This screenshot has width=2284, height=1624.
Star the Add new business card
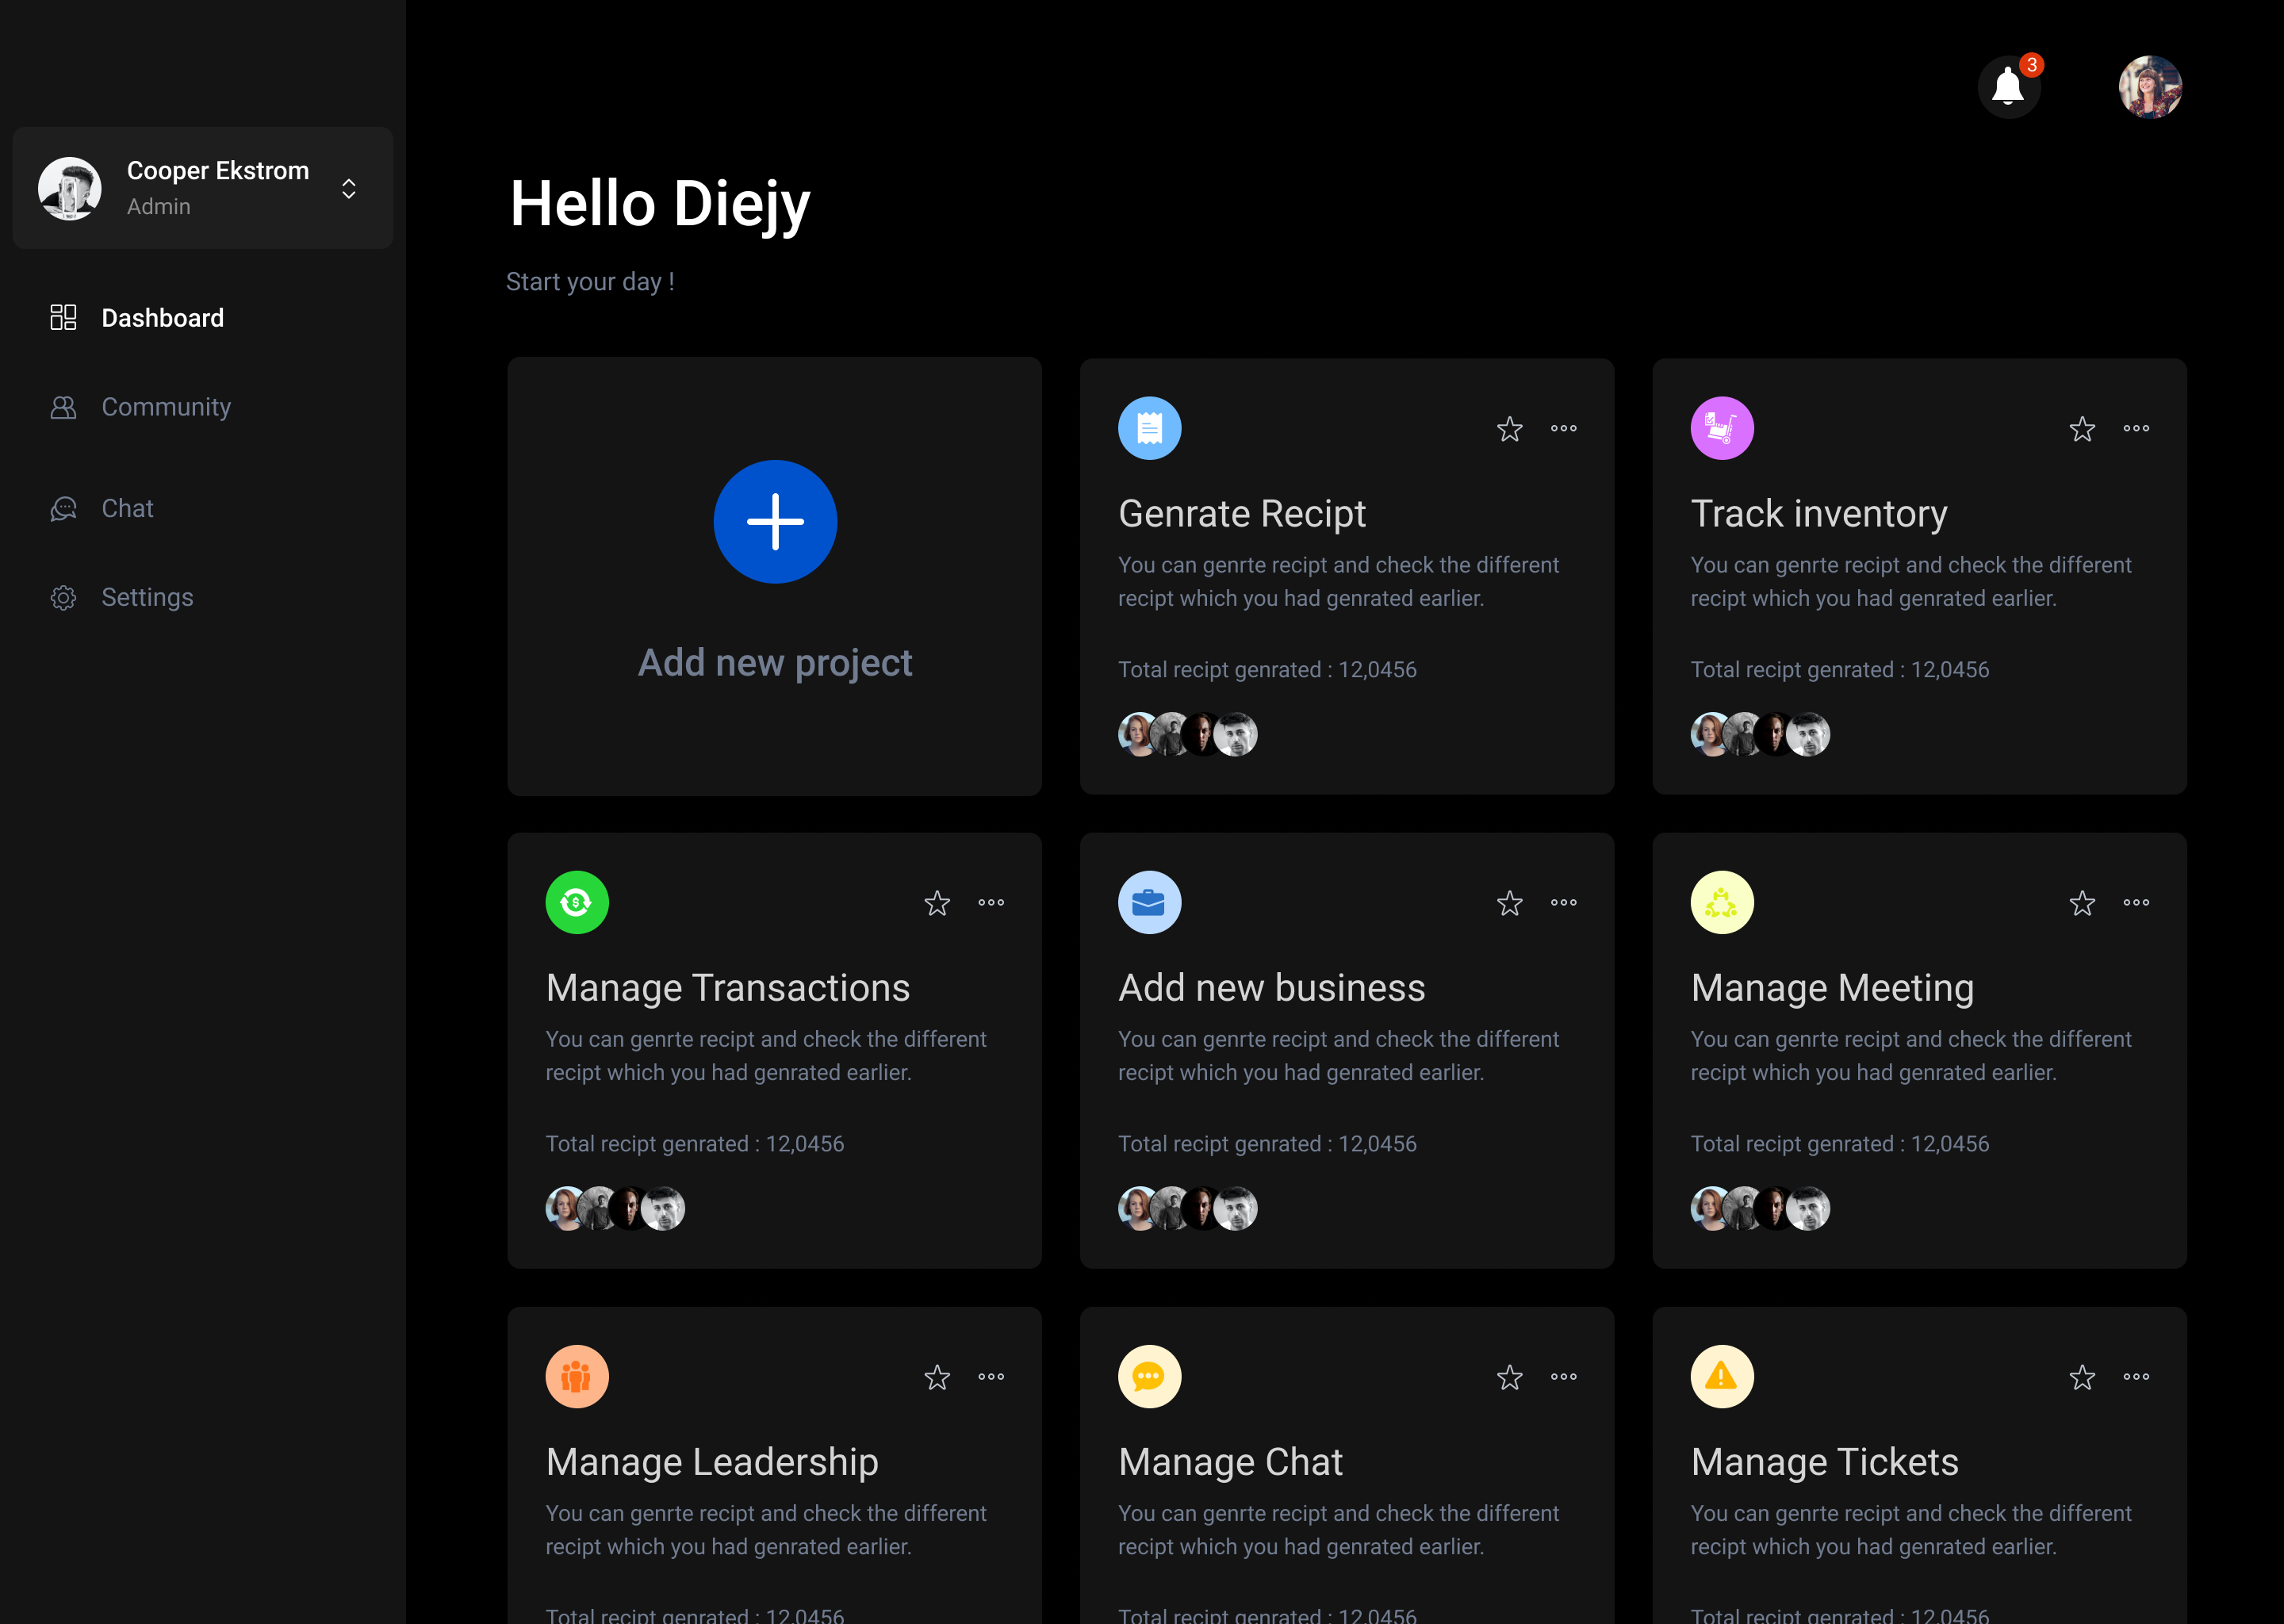[1509, 903]
